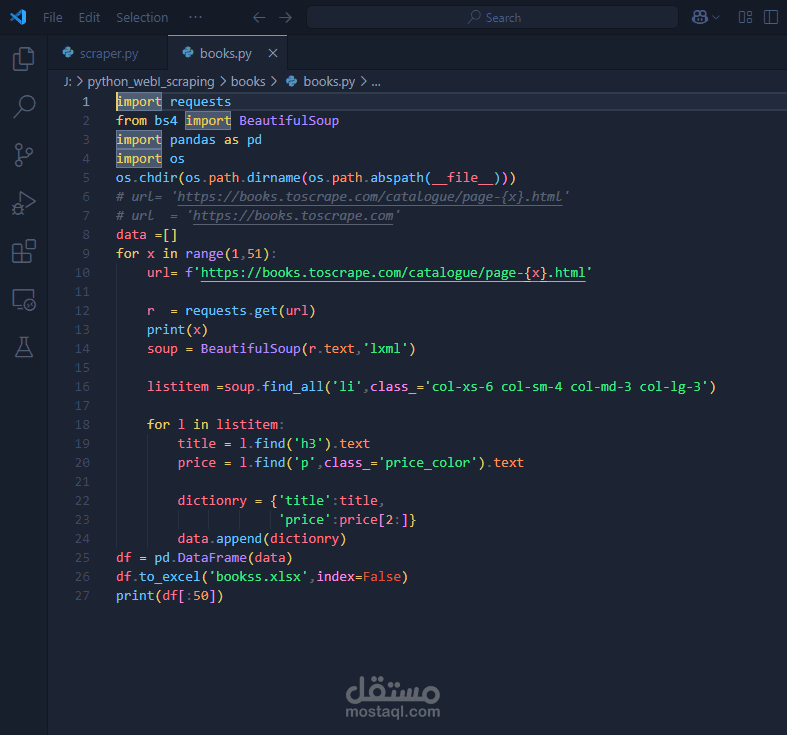Close the books.py tab
The height and width of the screenshot is (735, 787).
(x=273, y=53)
